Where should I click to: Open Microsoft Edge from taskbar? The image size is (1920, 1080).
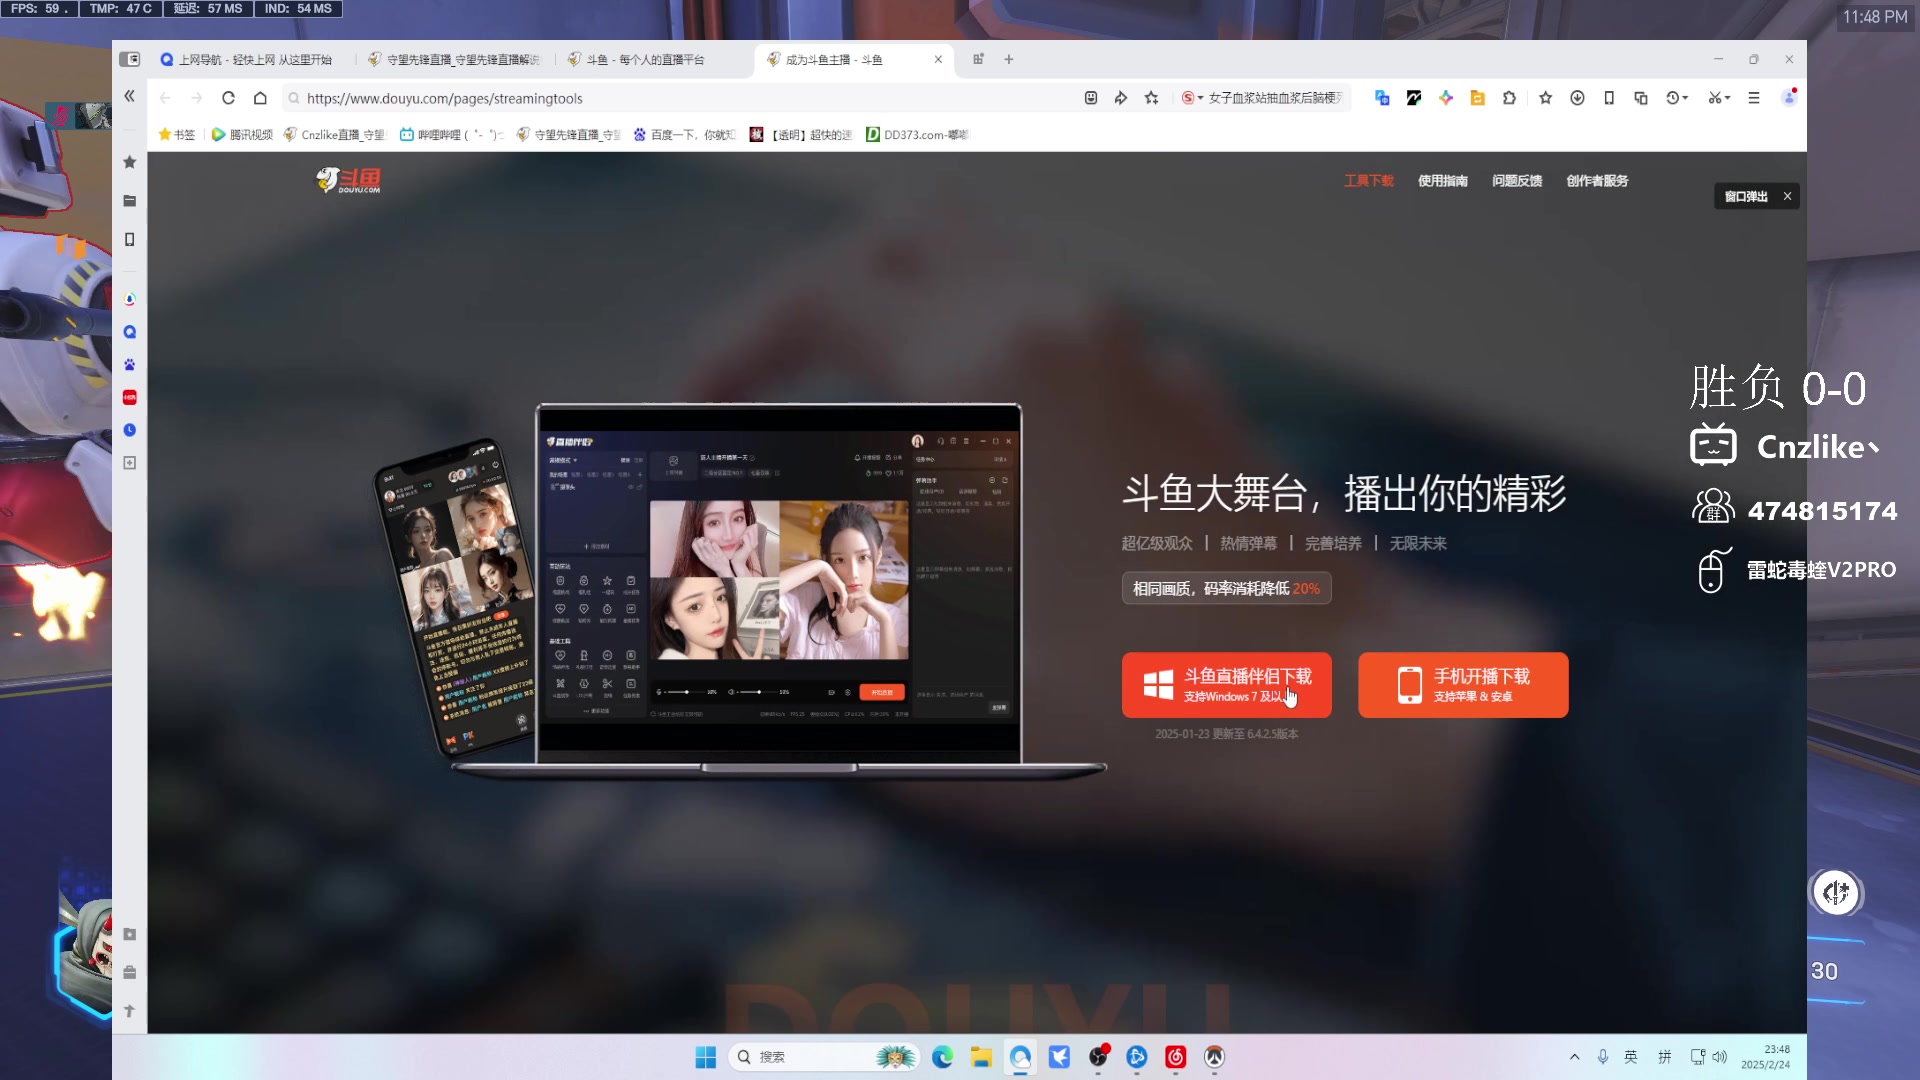942,1057
